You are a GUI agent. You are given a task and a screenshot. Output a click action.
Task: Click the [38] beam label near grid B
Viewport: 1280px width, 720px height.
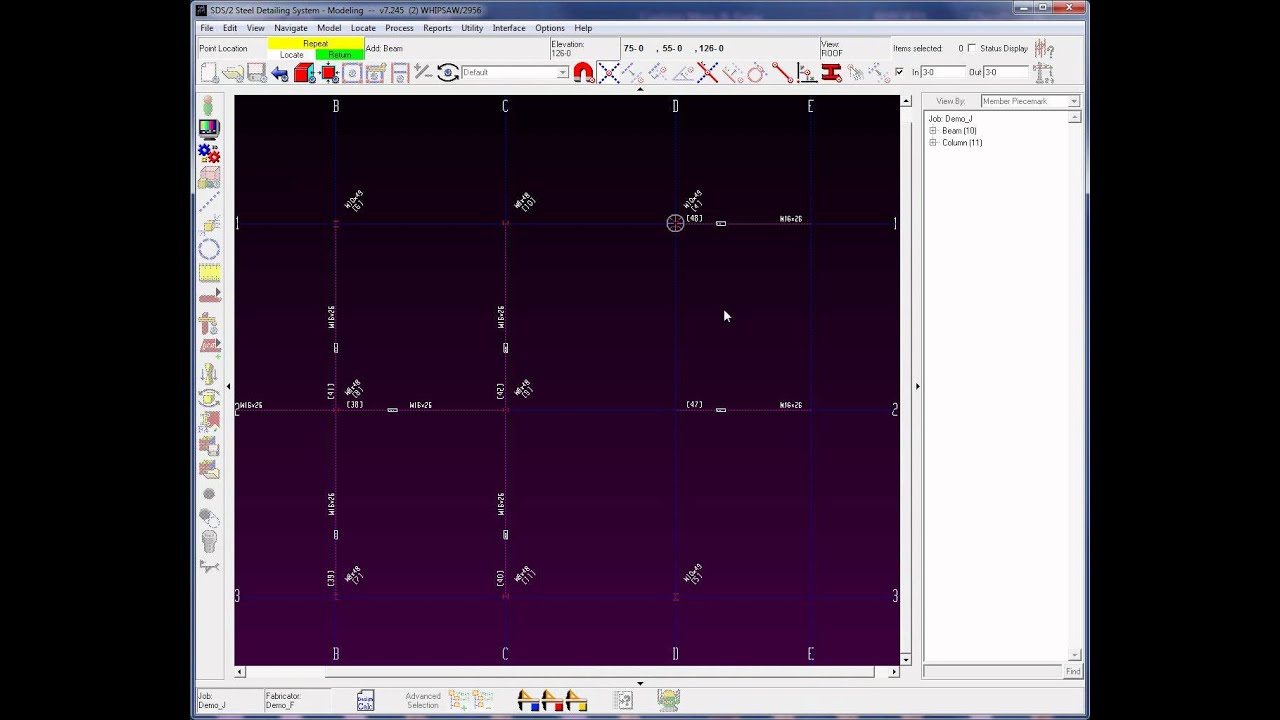click(354, 405)
